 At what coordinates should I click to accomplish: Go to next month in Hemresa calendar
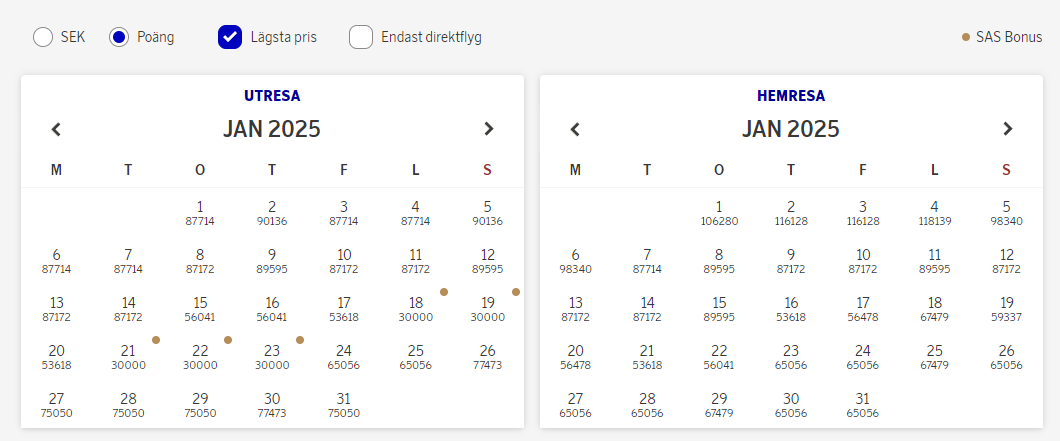1007,129
